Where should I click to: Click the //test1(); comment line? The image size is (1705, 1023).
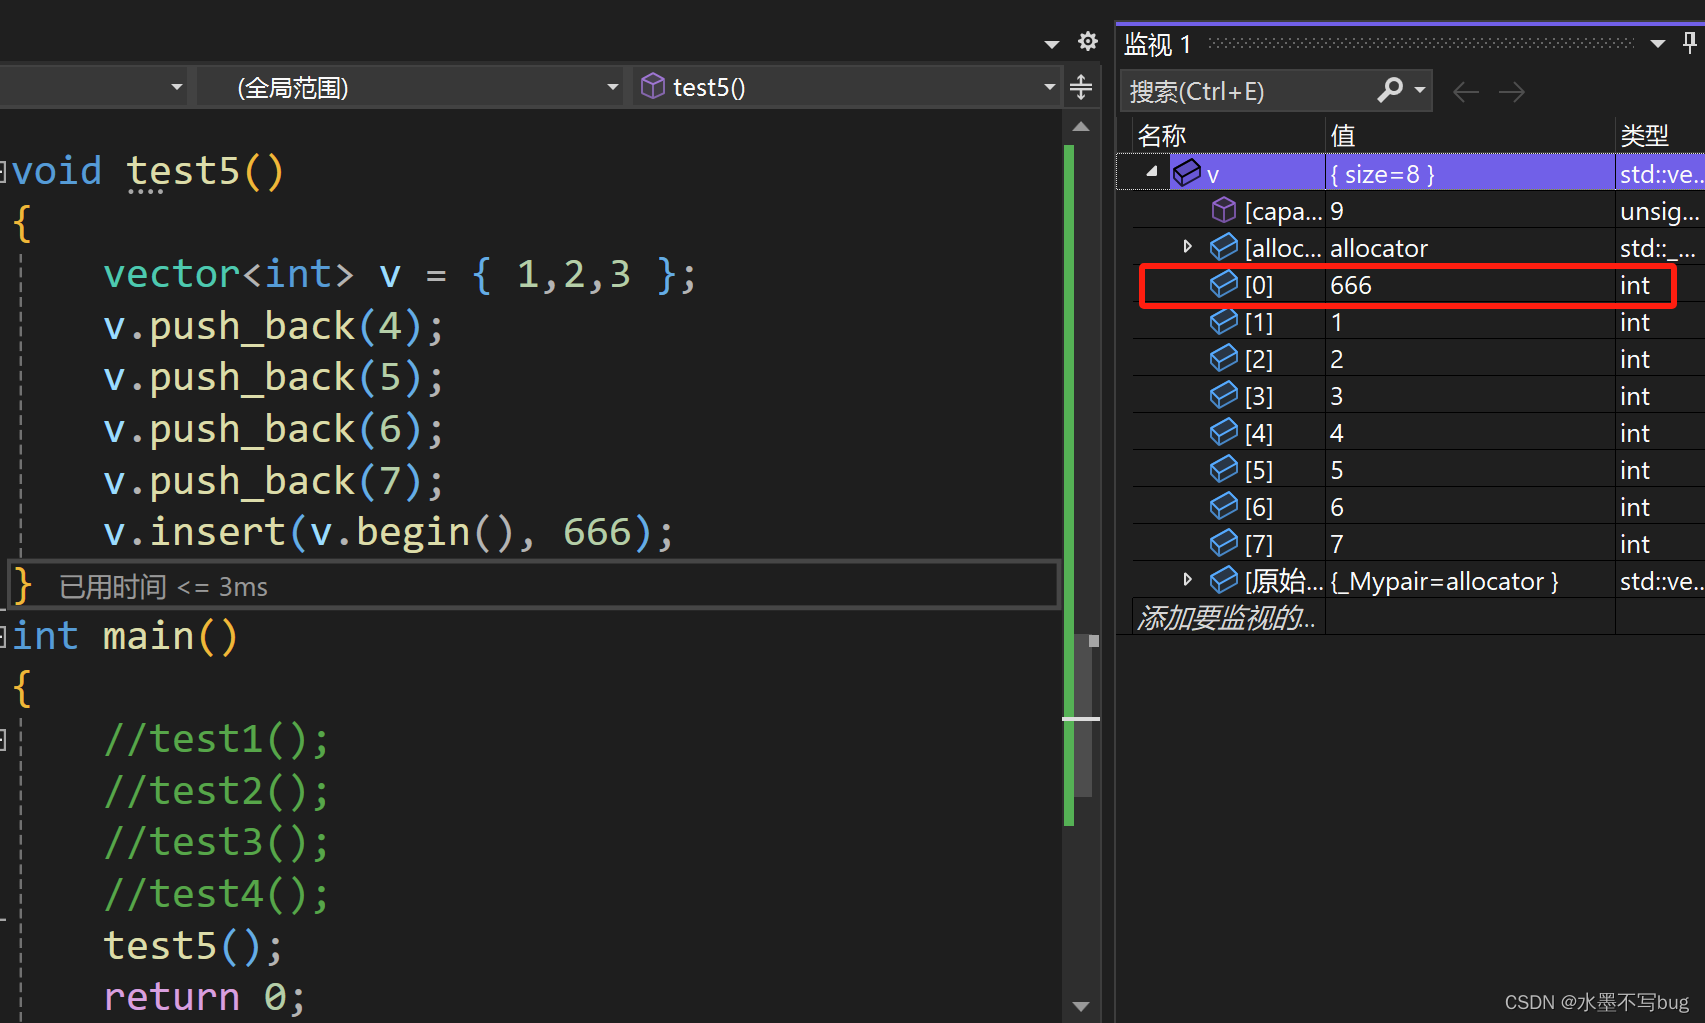[x=216, y=740]
